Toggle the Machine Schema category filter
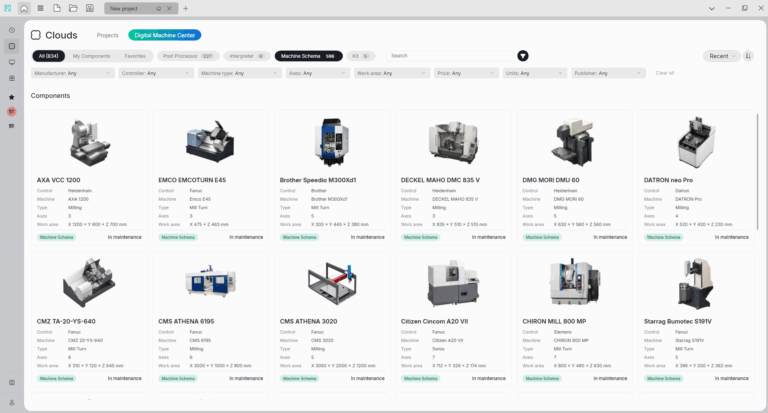The height and width of the screenshot is (413, 768). click(x=308, y=56)
